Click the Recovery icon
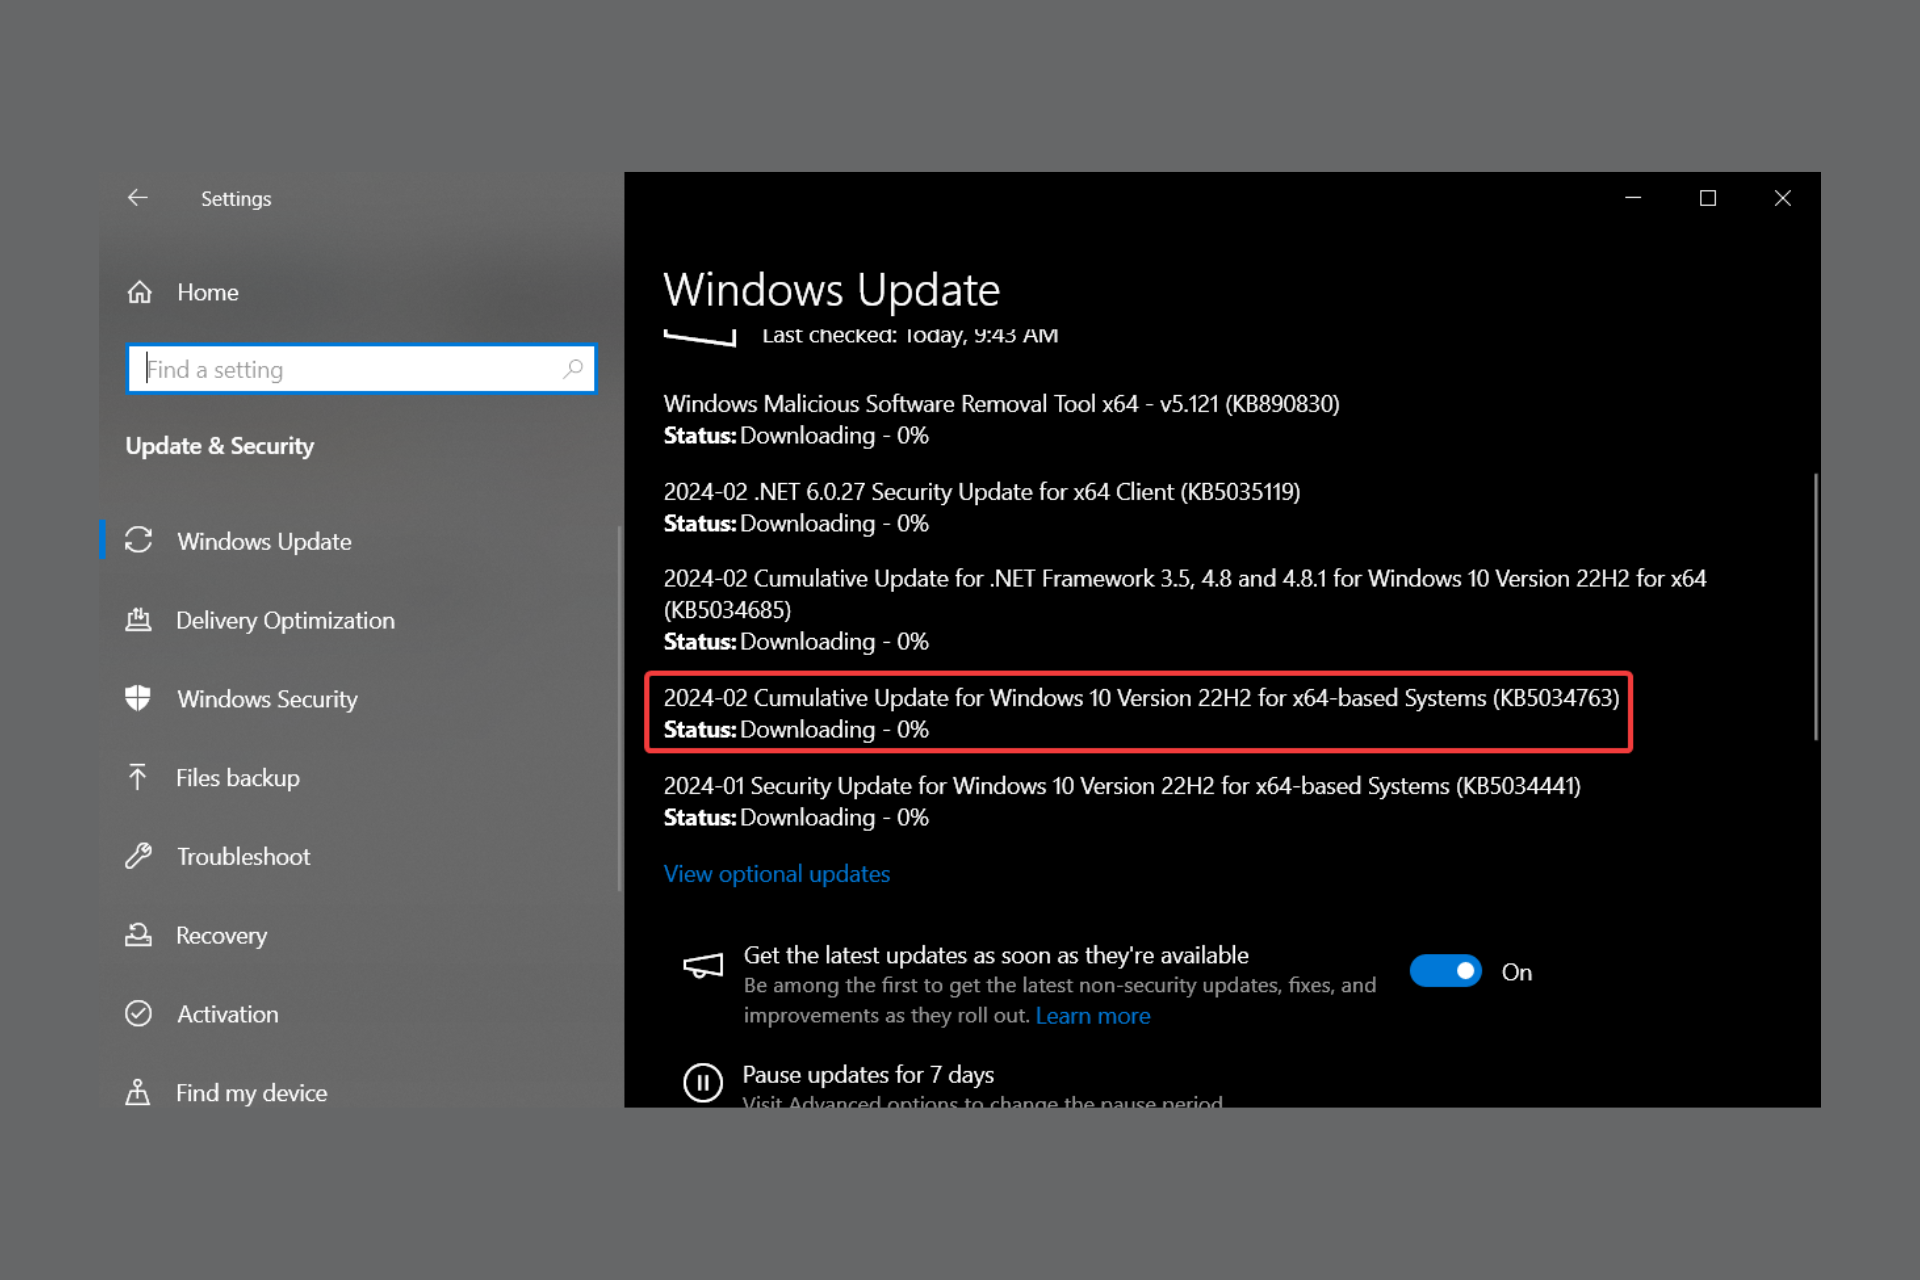 138,935
